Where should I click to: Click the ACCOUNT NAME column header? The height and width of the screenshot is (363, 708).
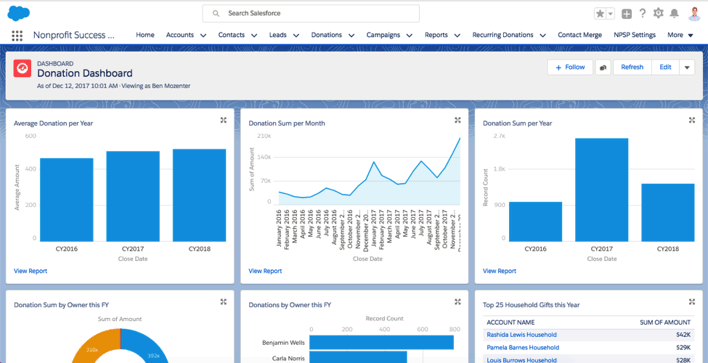[510, 322]
